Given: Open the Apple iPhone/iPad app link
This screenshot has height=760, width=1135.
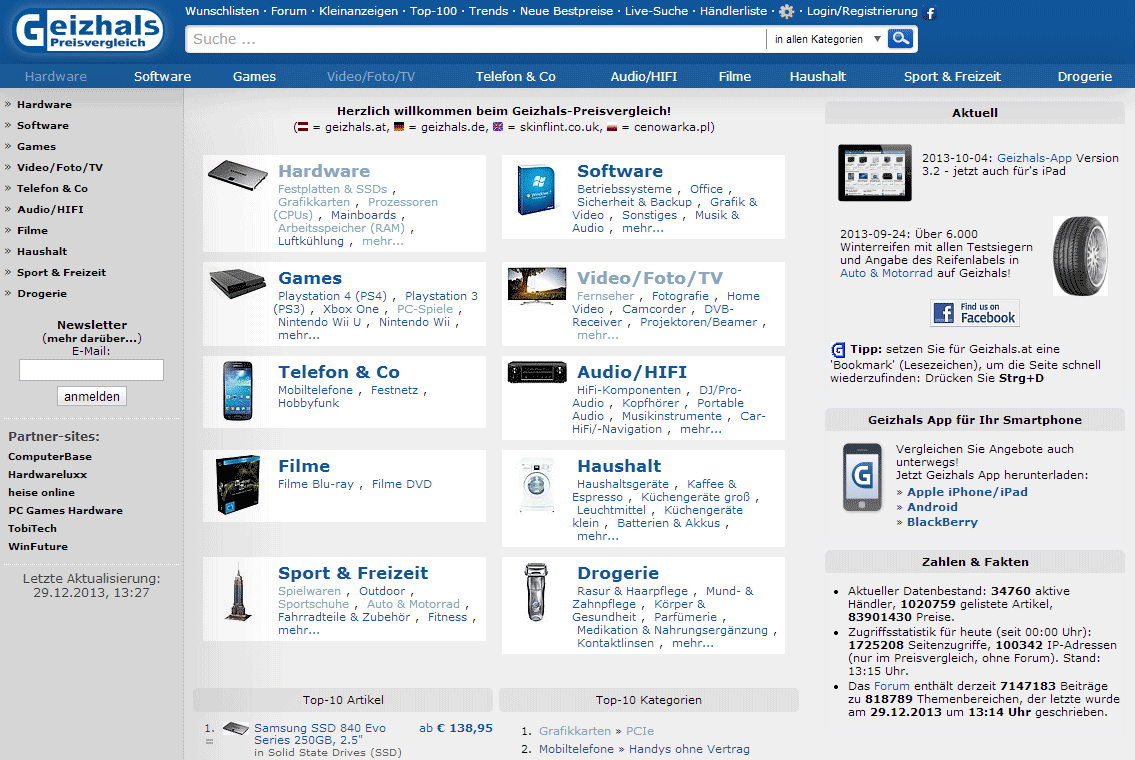Looking at the screenshot, I should point(967,491).
